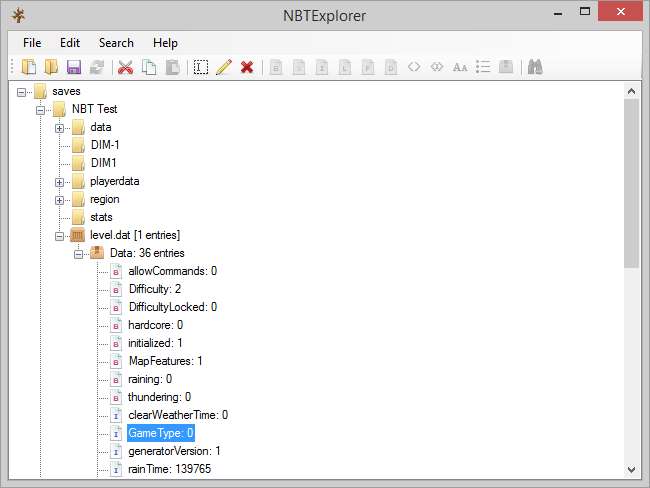Image resolution: width=650 pixels, height=488 pixels.
Task: Click the Rename tag icon
Action: pyautogui.click(x=201, y=67)
